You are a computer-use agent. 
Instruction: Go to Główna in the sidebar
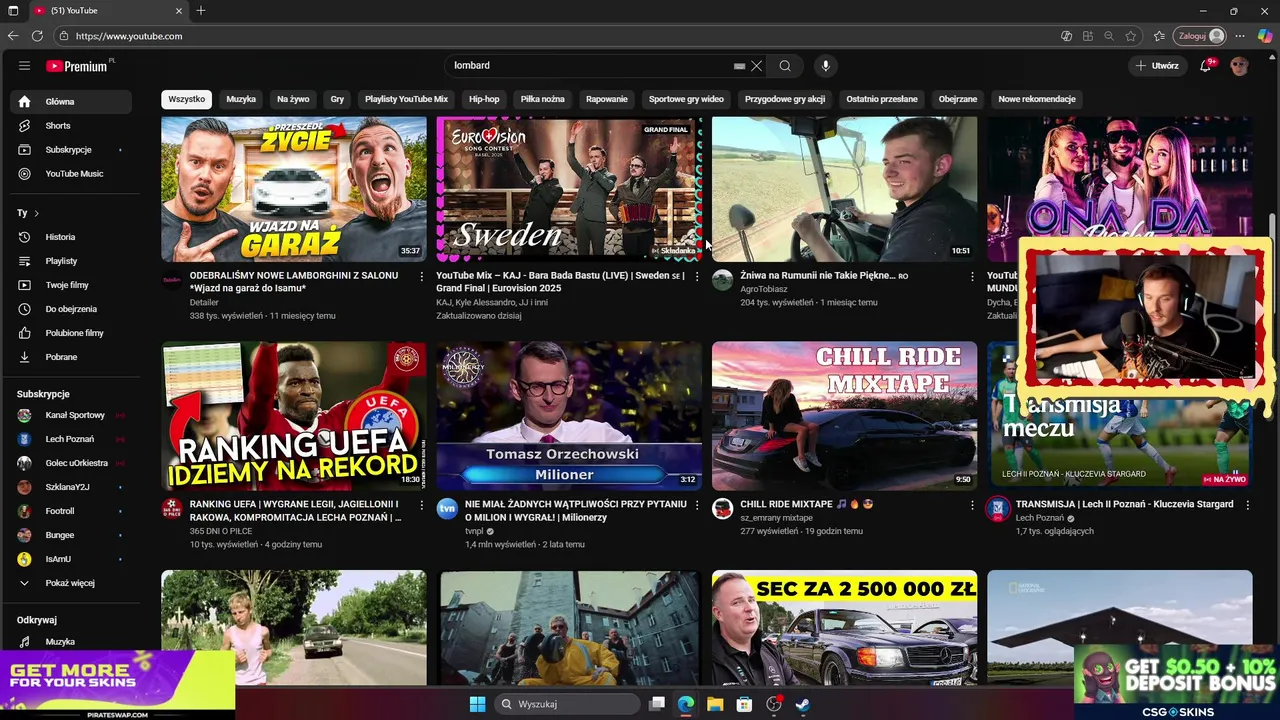(x=70, y=102)
